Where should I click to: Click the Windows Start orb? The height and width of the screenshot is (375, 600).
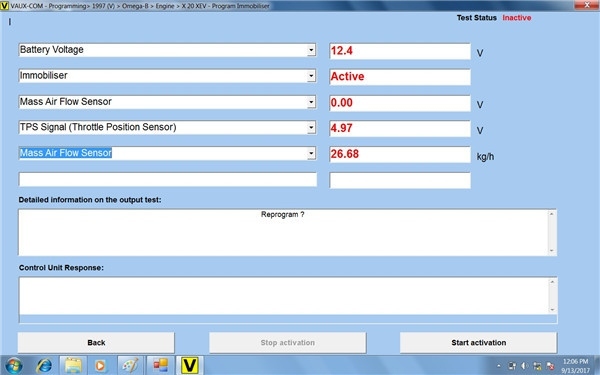coord(14,365)
